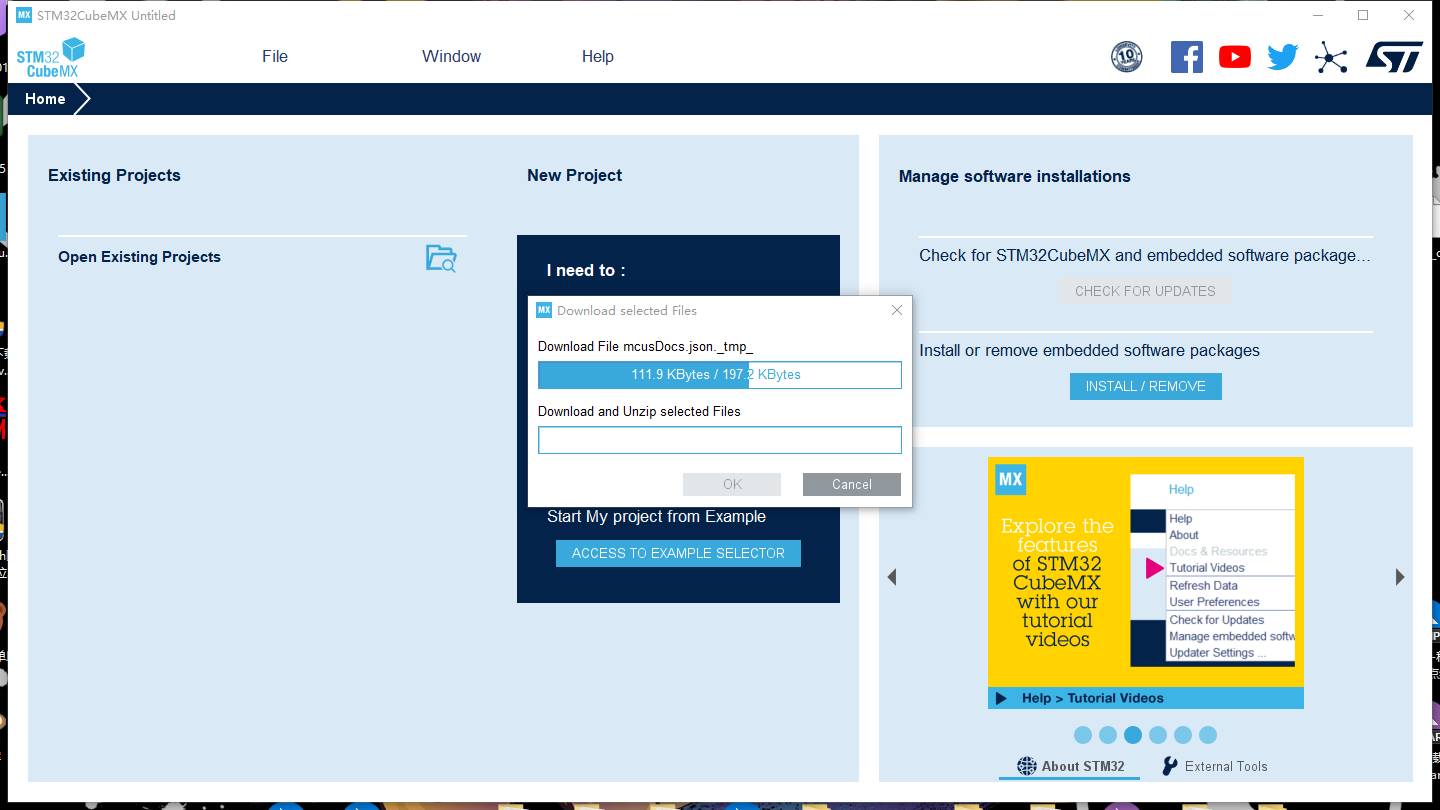Click the Cancel button in download dialog
This screenshot has width=1440, height=810.
(x=852, y=484)
